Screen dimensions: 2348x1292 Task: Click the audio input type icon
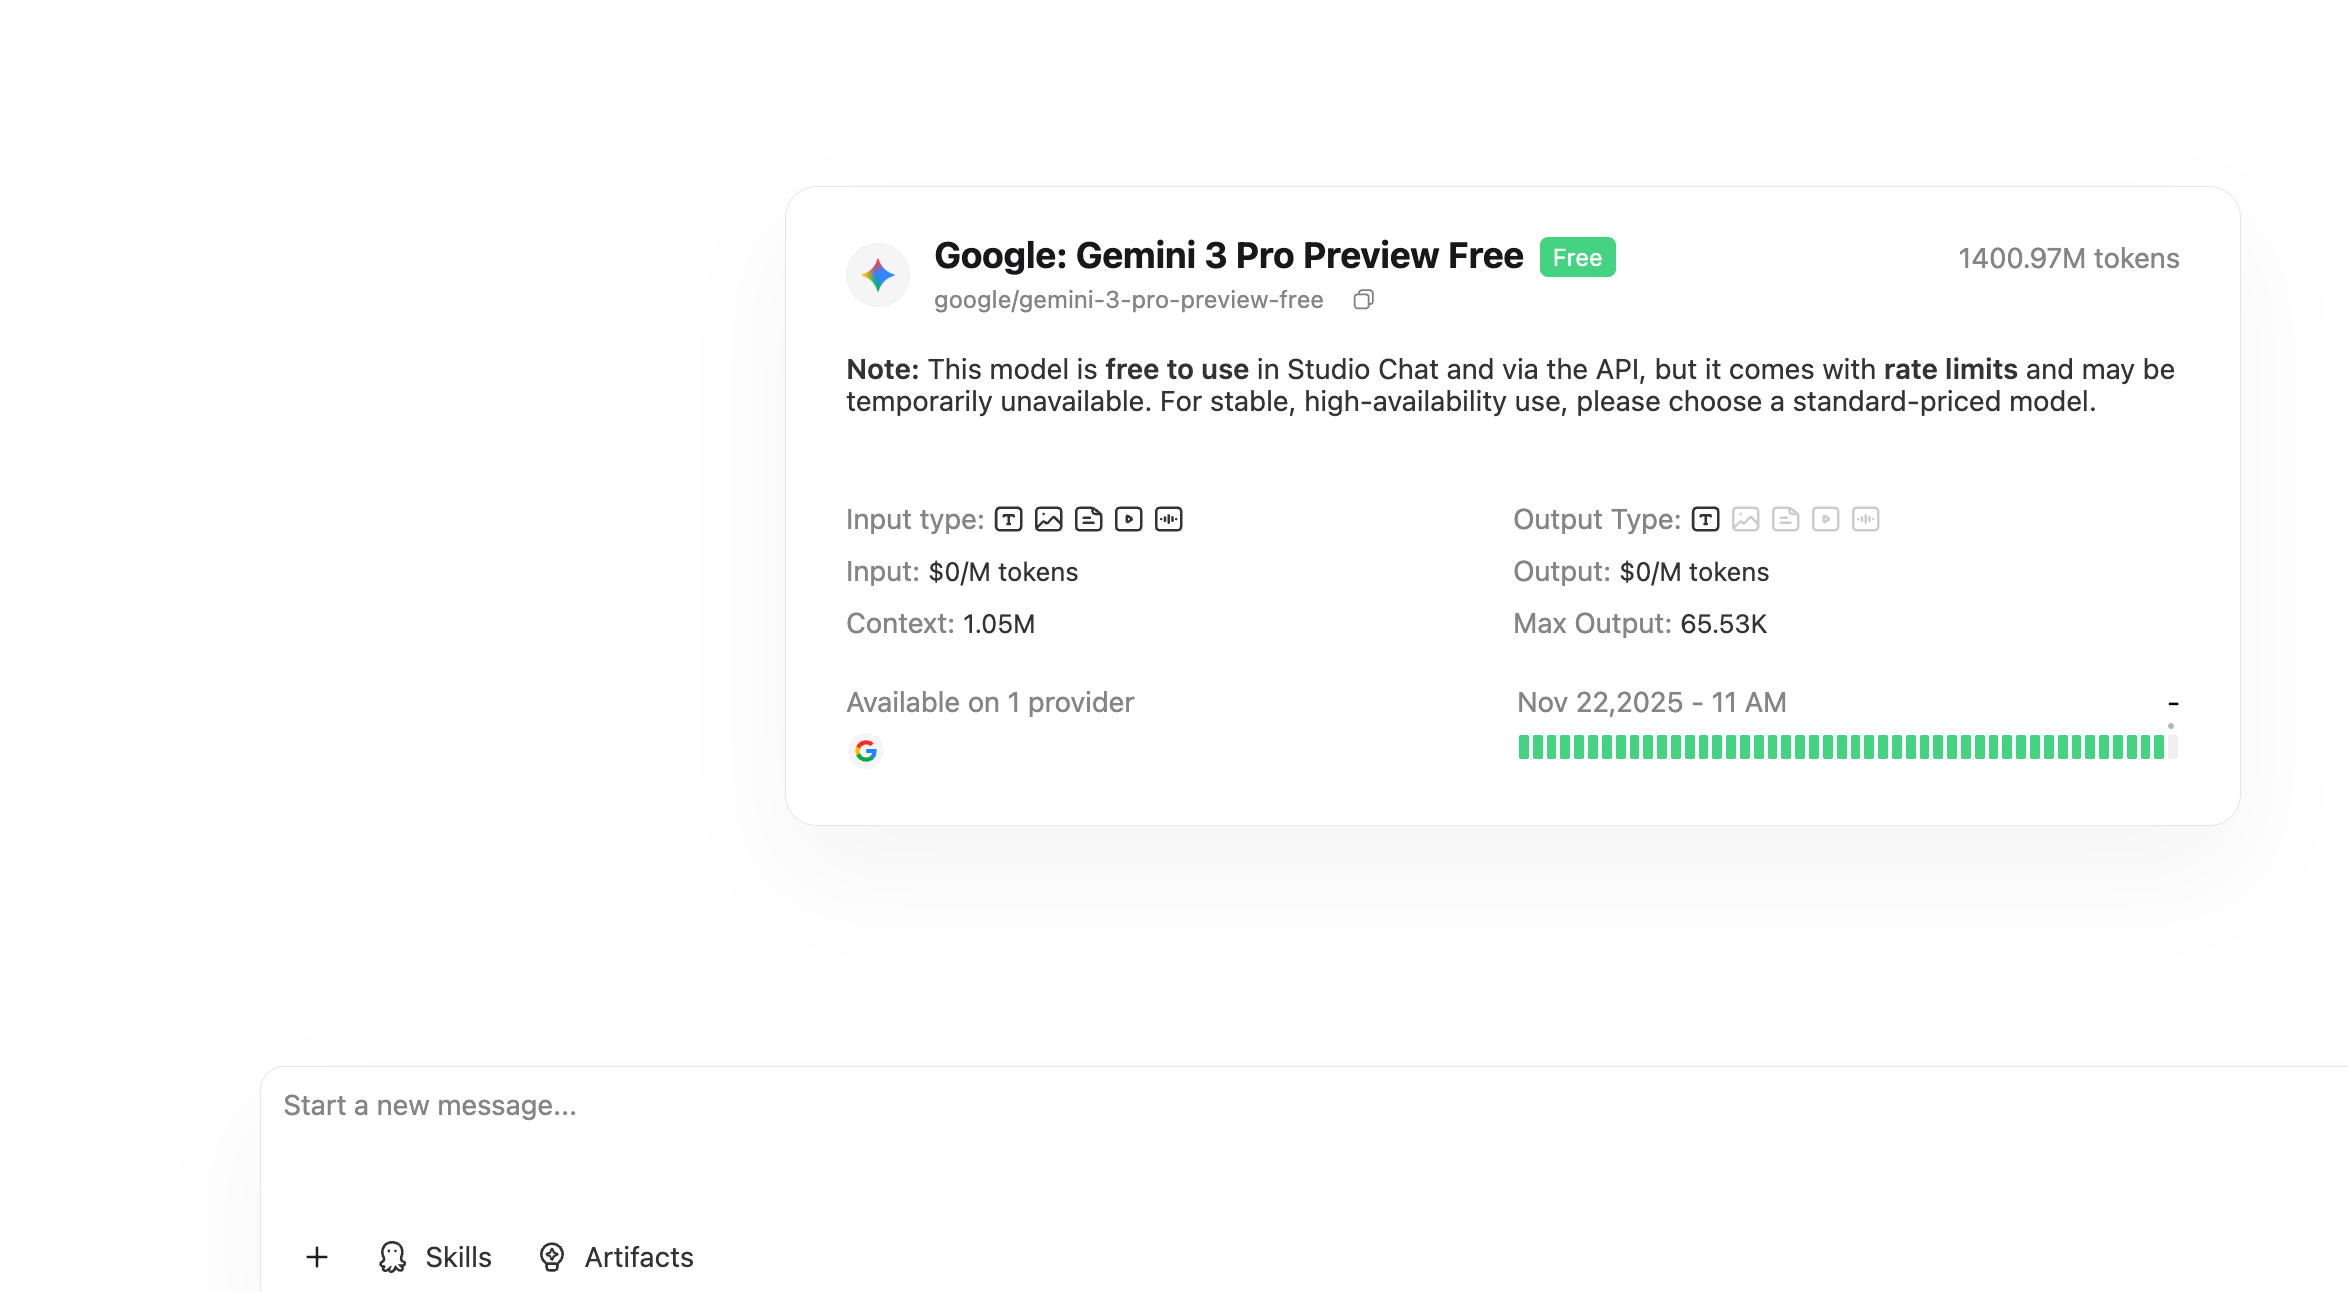[1168, 519]
